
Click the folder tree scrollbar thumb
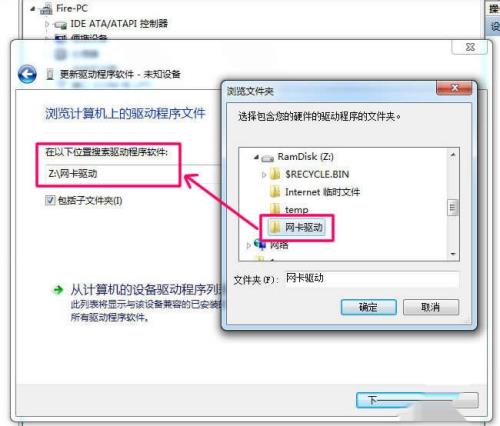coord(452,208)
